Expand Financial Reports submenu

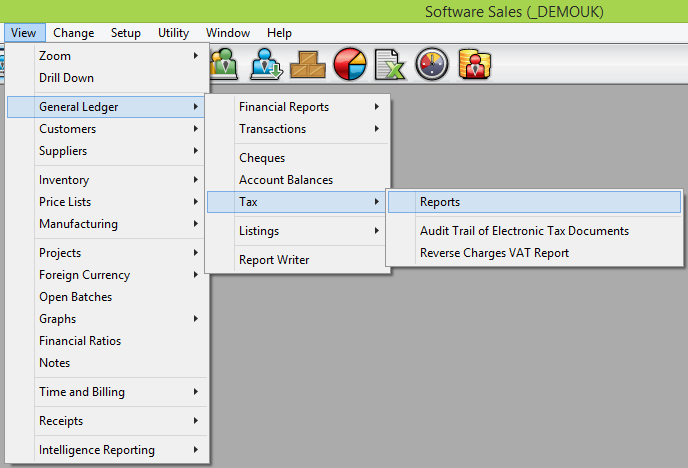[x=297, y=107]
